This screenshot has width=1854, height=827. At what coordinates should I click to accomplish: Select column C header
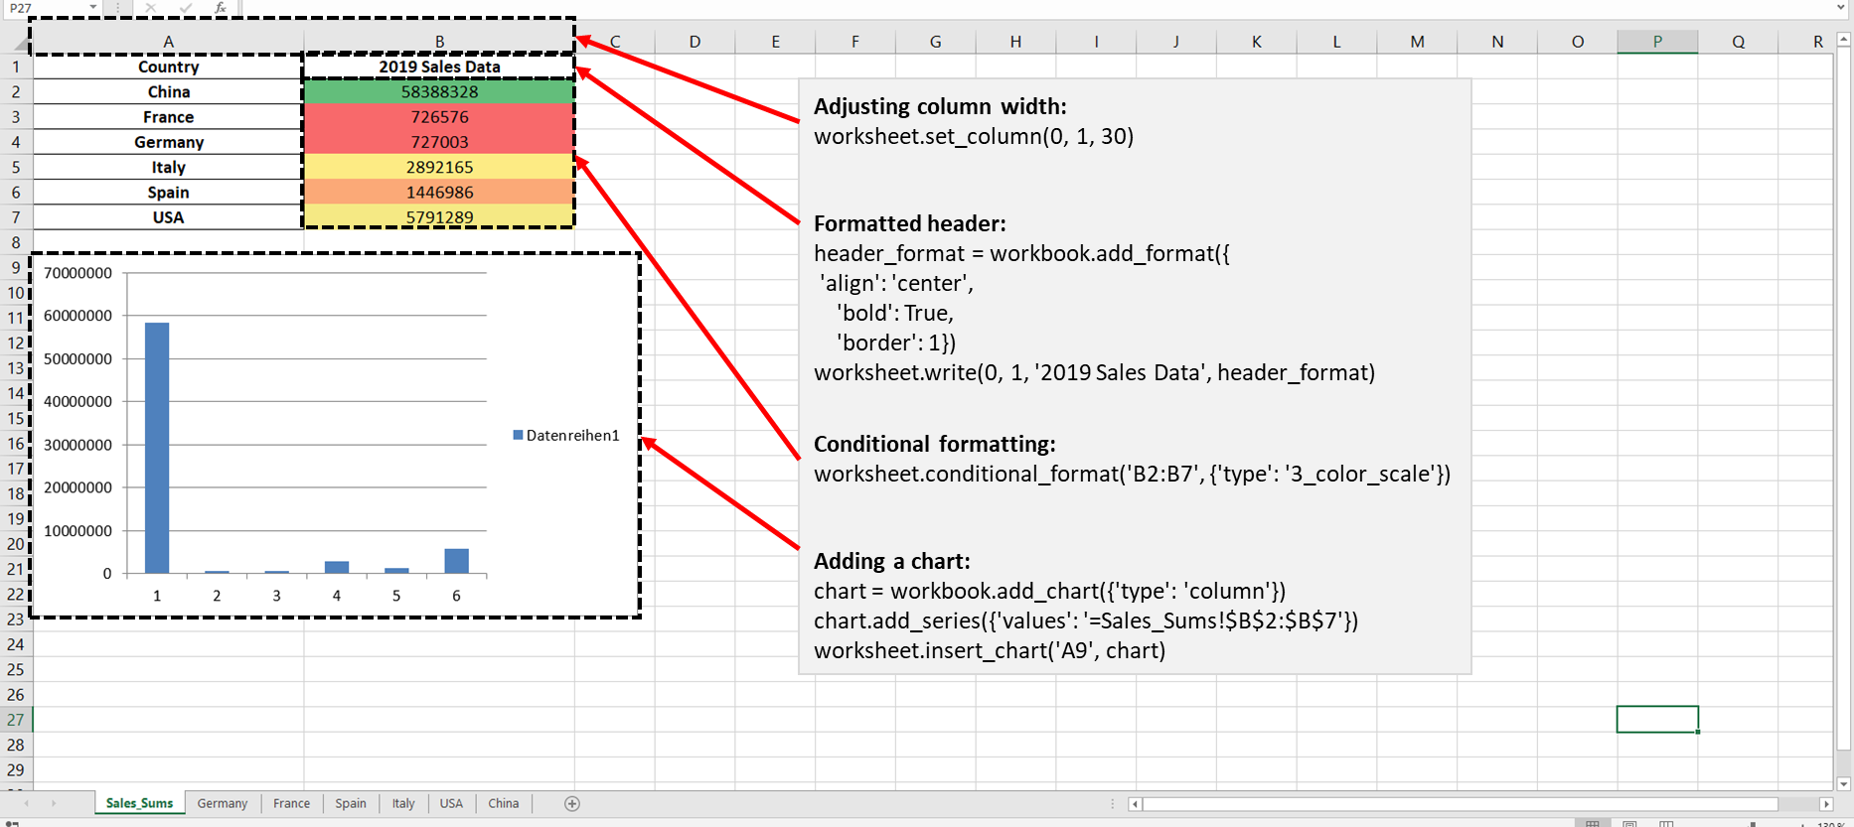614,42
